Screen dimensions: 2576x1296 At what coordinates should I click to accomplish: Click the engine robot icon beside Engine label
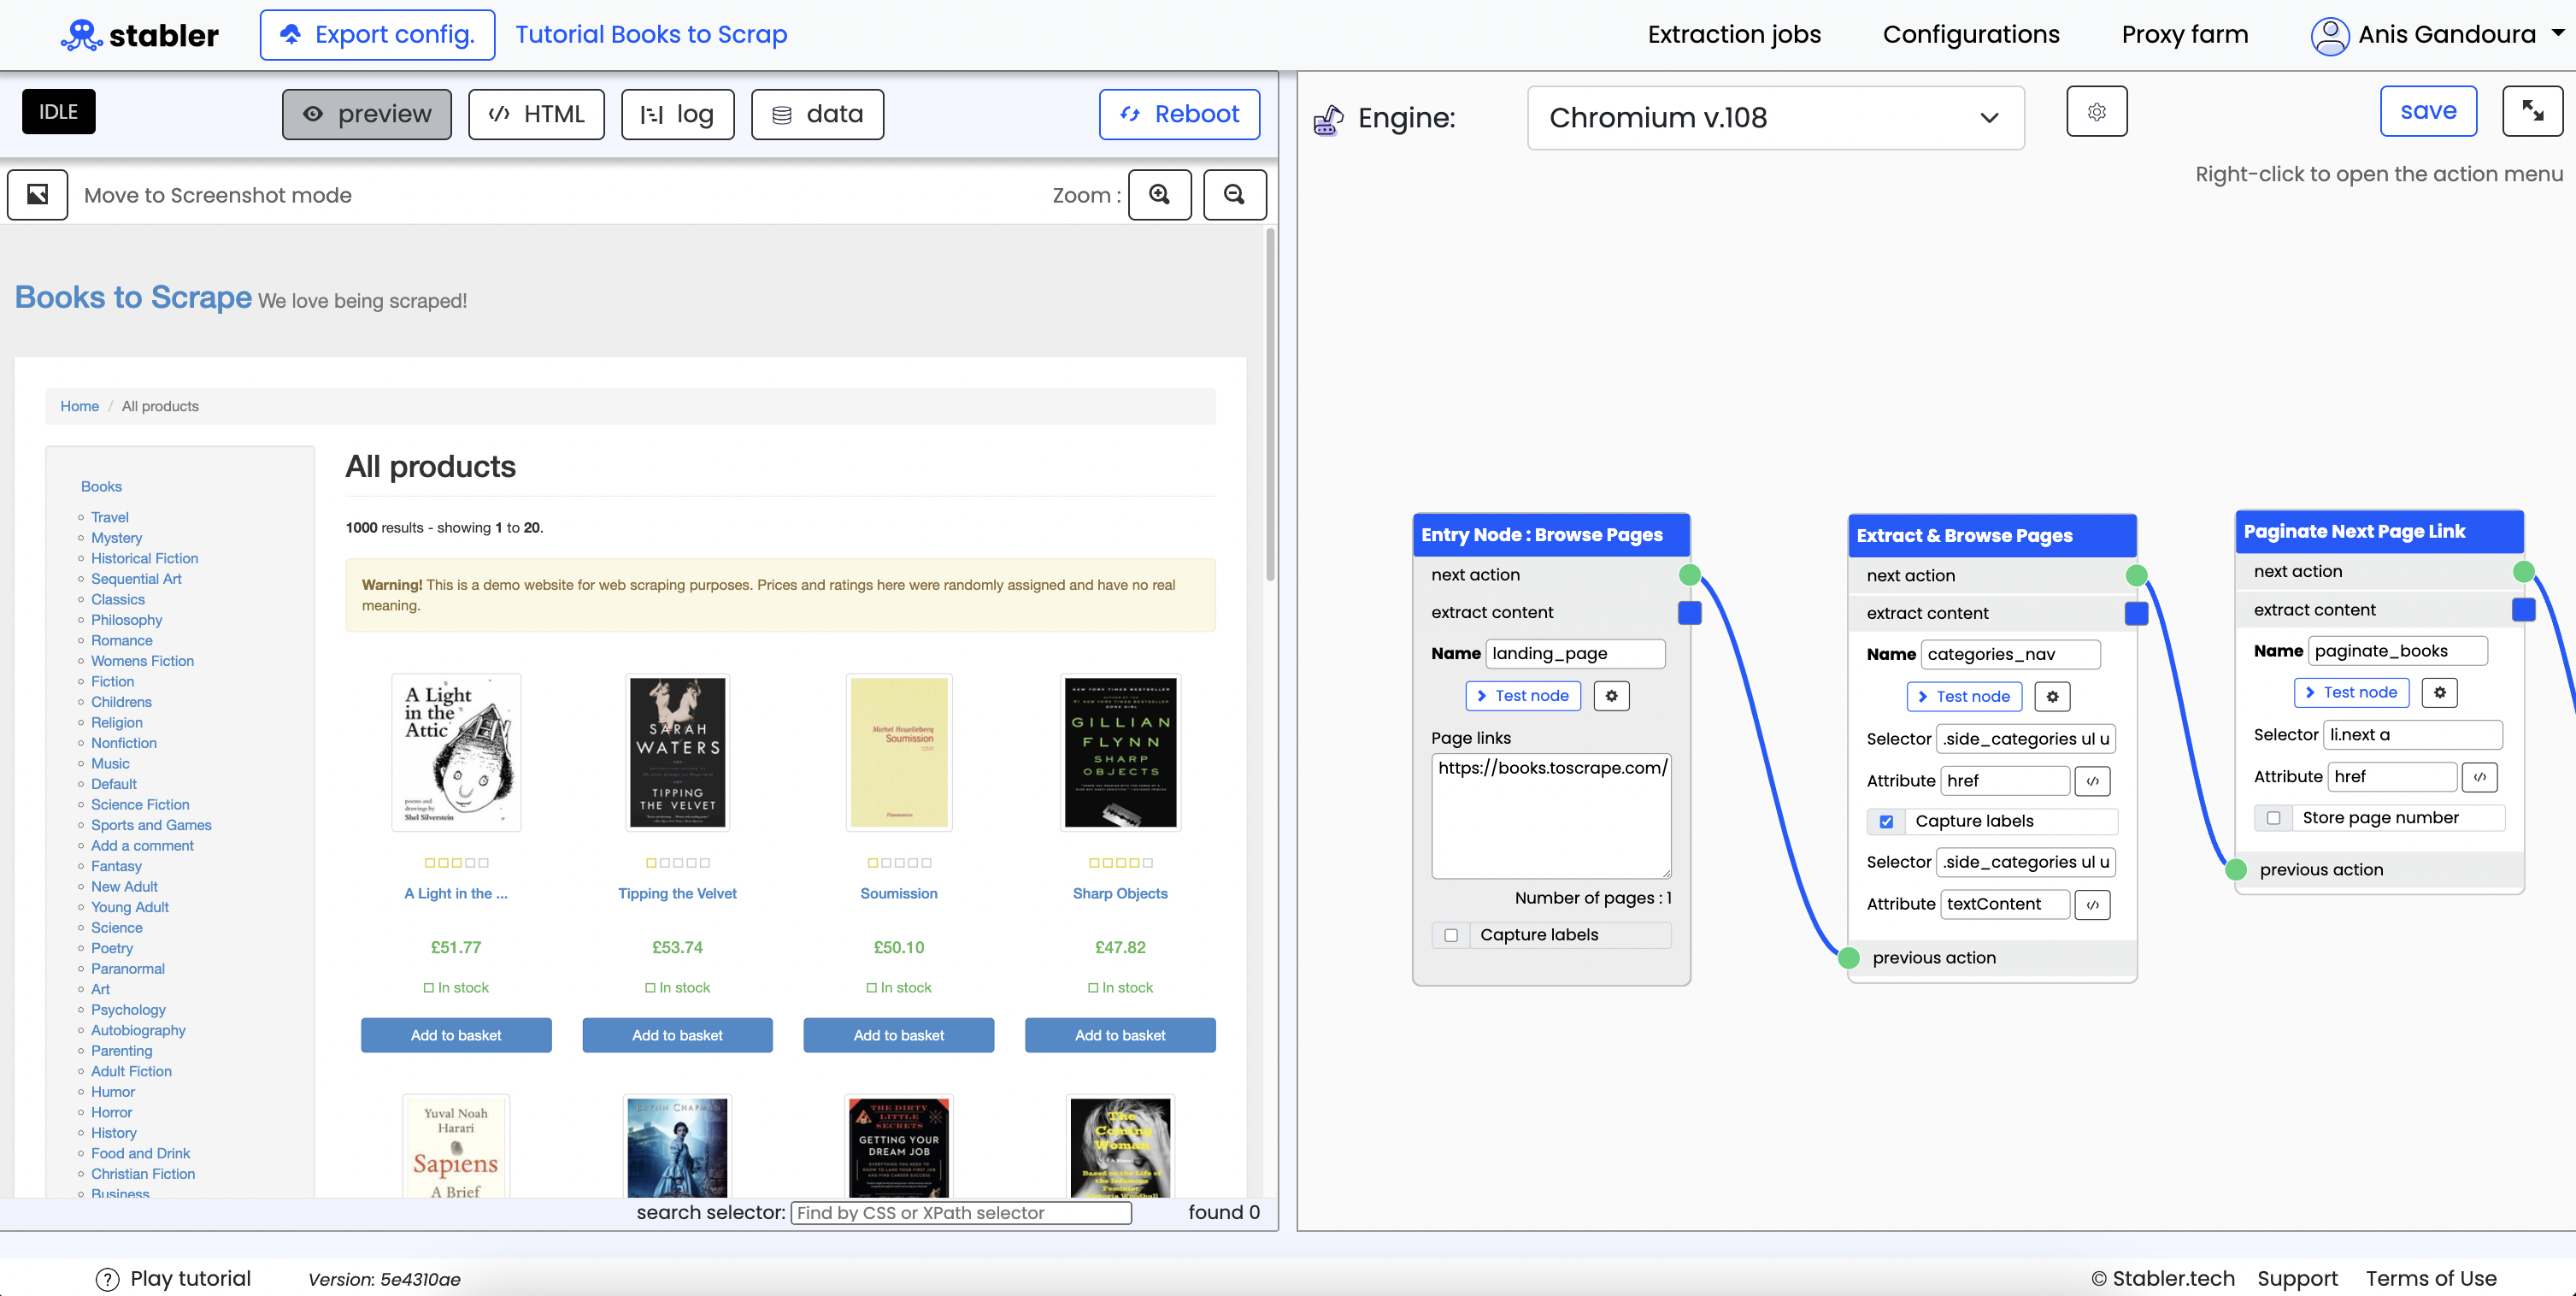click(x=1328, y=120)
